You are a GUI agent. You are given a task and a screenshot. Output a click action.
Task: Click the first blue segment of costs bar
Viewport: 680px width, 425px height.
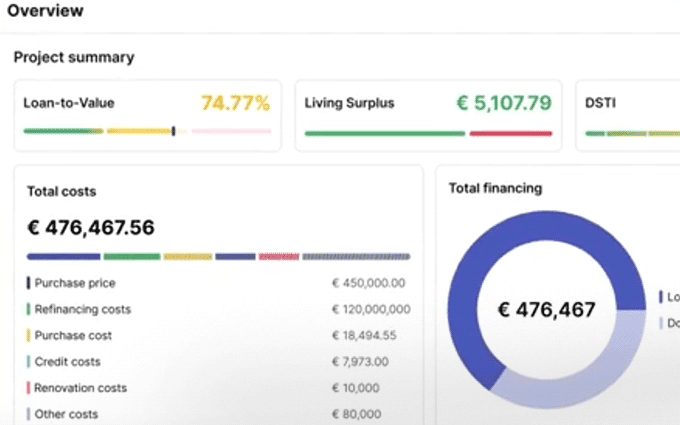point(63,257)
